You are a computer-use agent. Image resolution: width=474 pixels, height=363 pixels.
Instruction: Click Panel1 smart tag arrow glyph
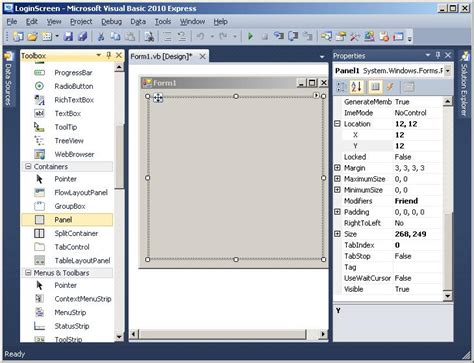[x=316, y=96]
